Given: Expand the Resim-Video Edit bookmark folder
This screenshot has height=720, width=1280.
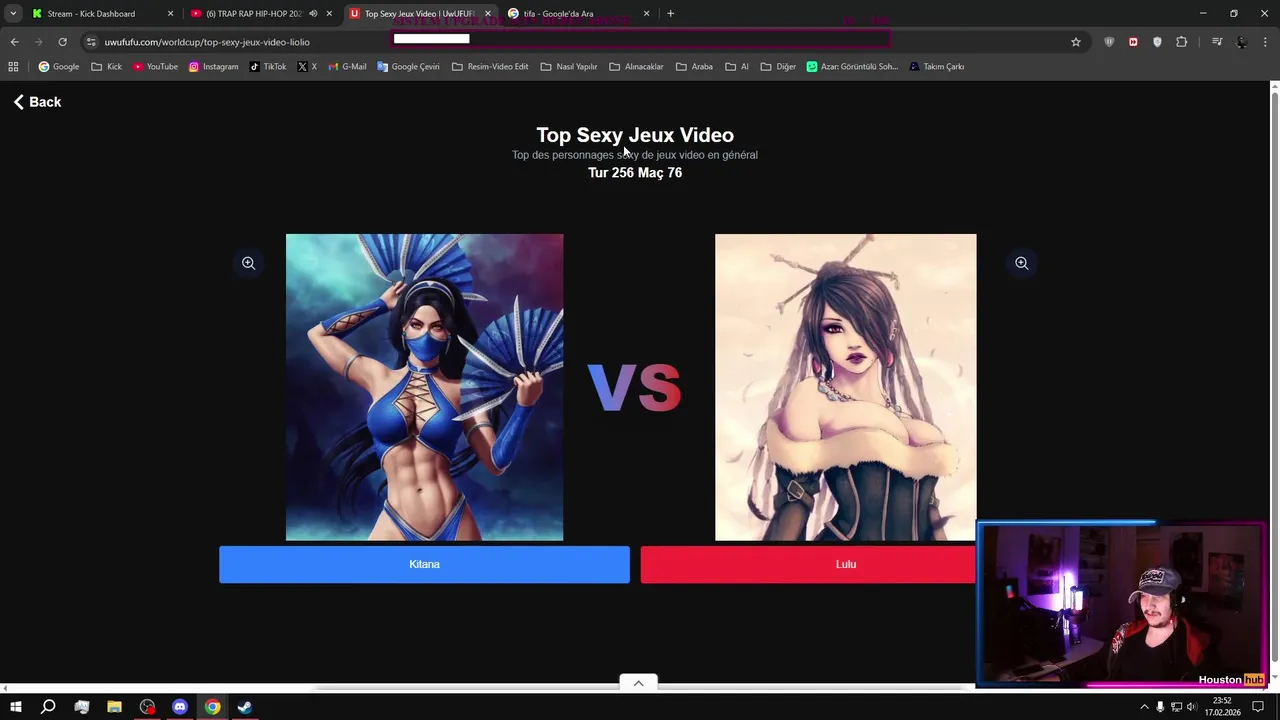Looking at the screenshot, I should tap(490, 67).
